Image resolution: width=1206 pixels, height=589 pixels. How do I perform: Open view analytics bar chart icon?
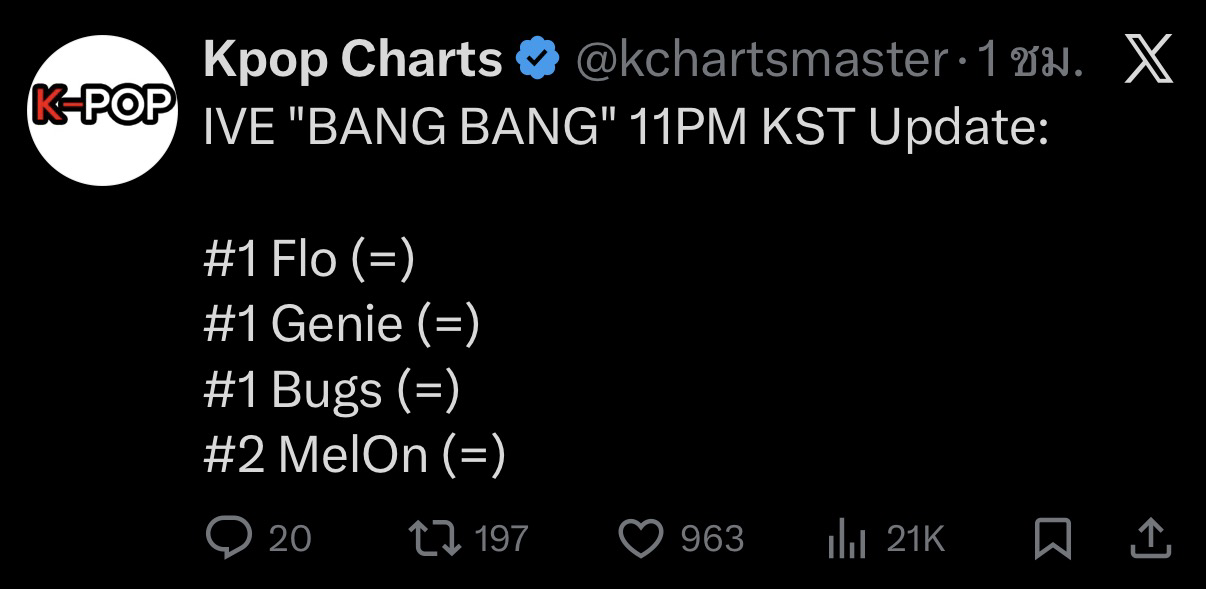[x=846, y=541]
